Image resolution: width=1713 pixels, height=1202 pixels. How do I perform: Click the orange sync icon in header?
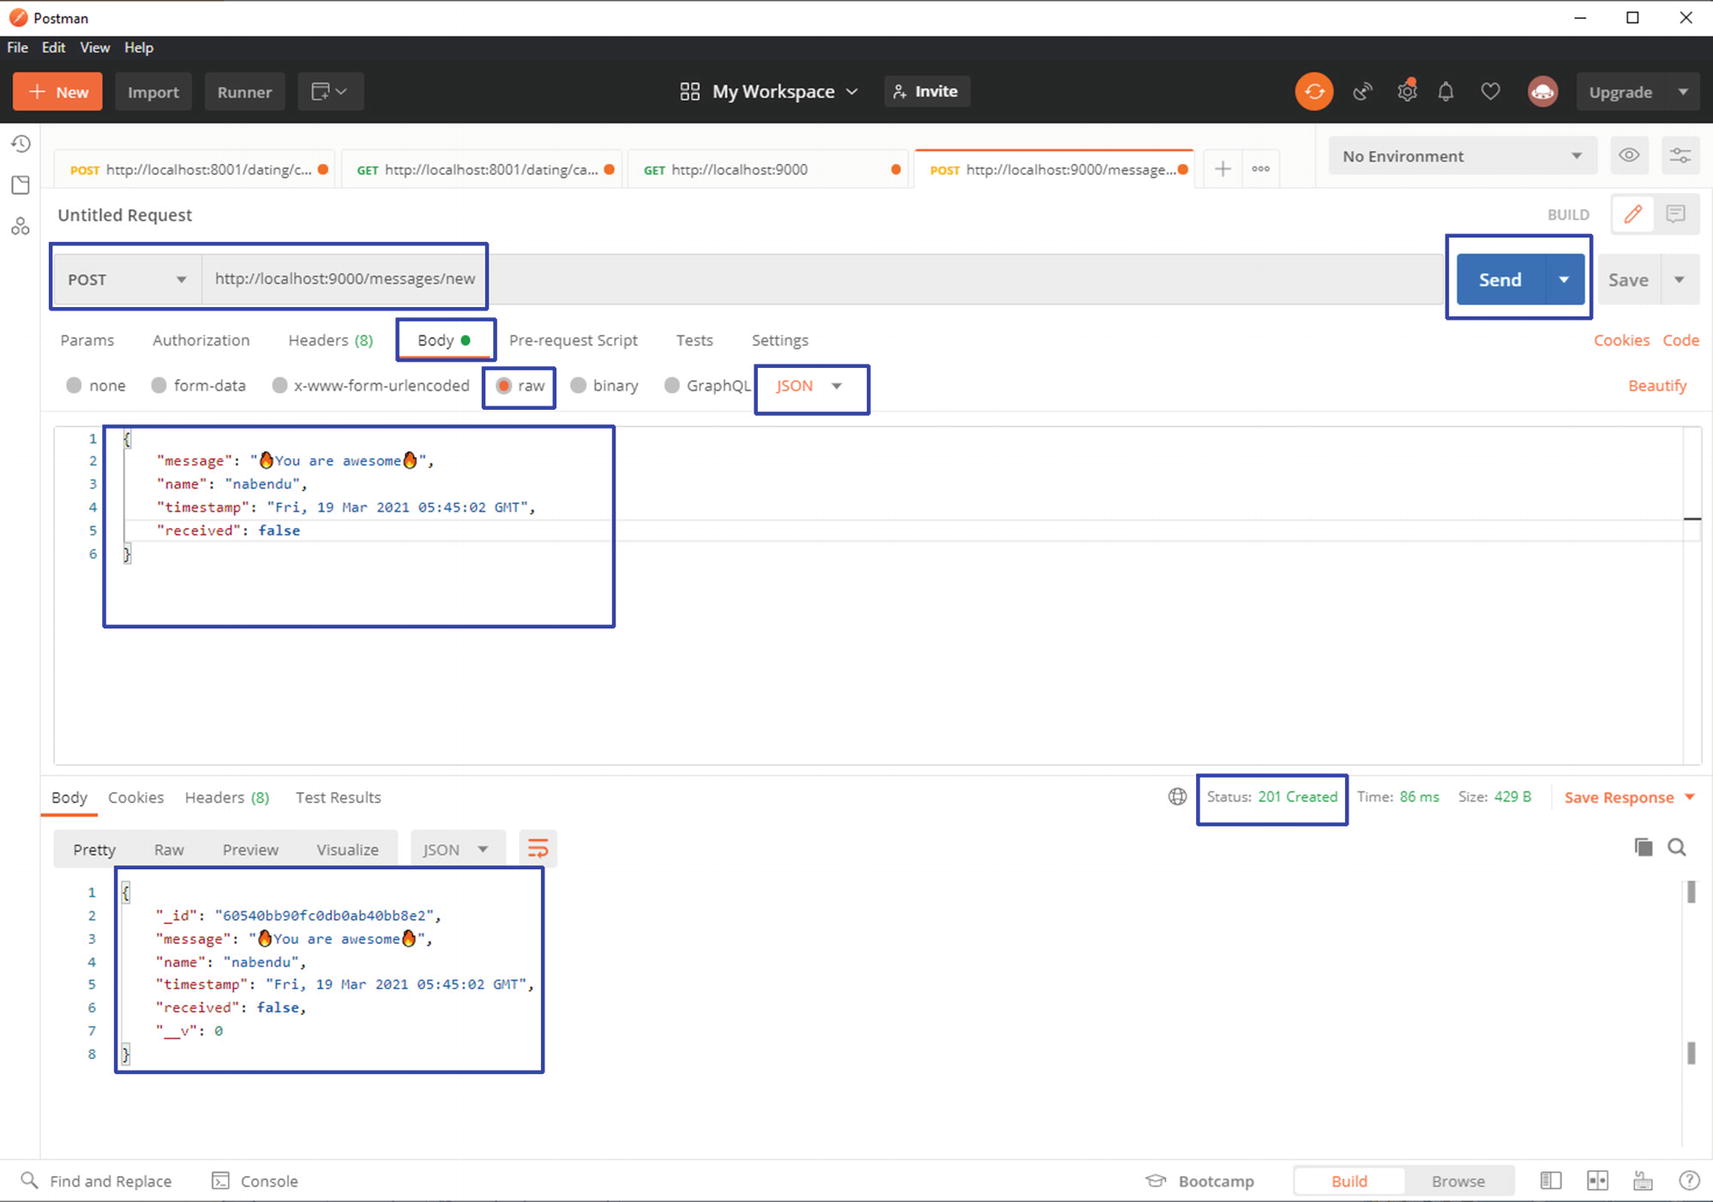coord(1314,92)
